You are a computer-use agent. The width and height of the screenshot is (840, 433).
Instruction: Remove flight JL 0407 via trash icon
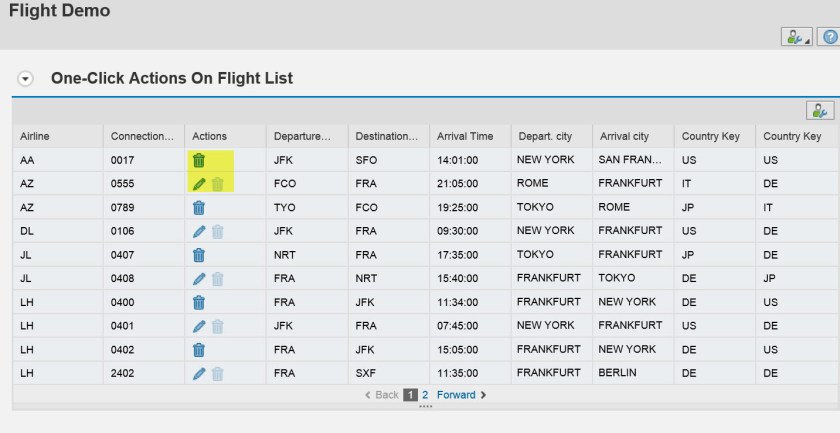(199, 255)
